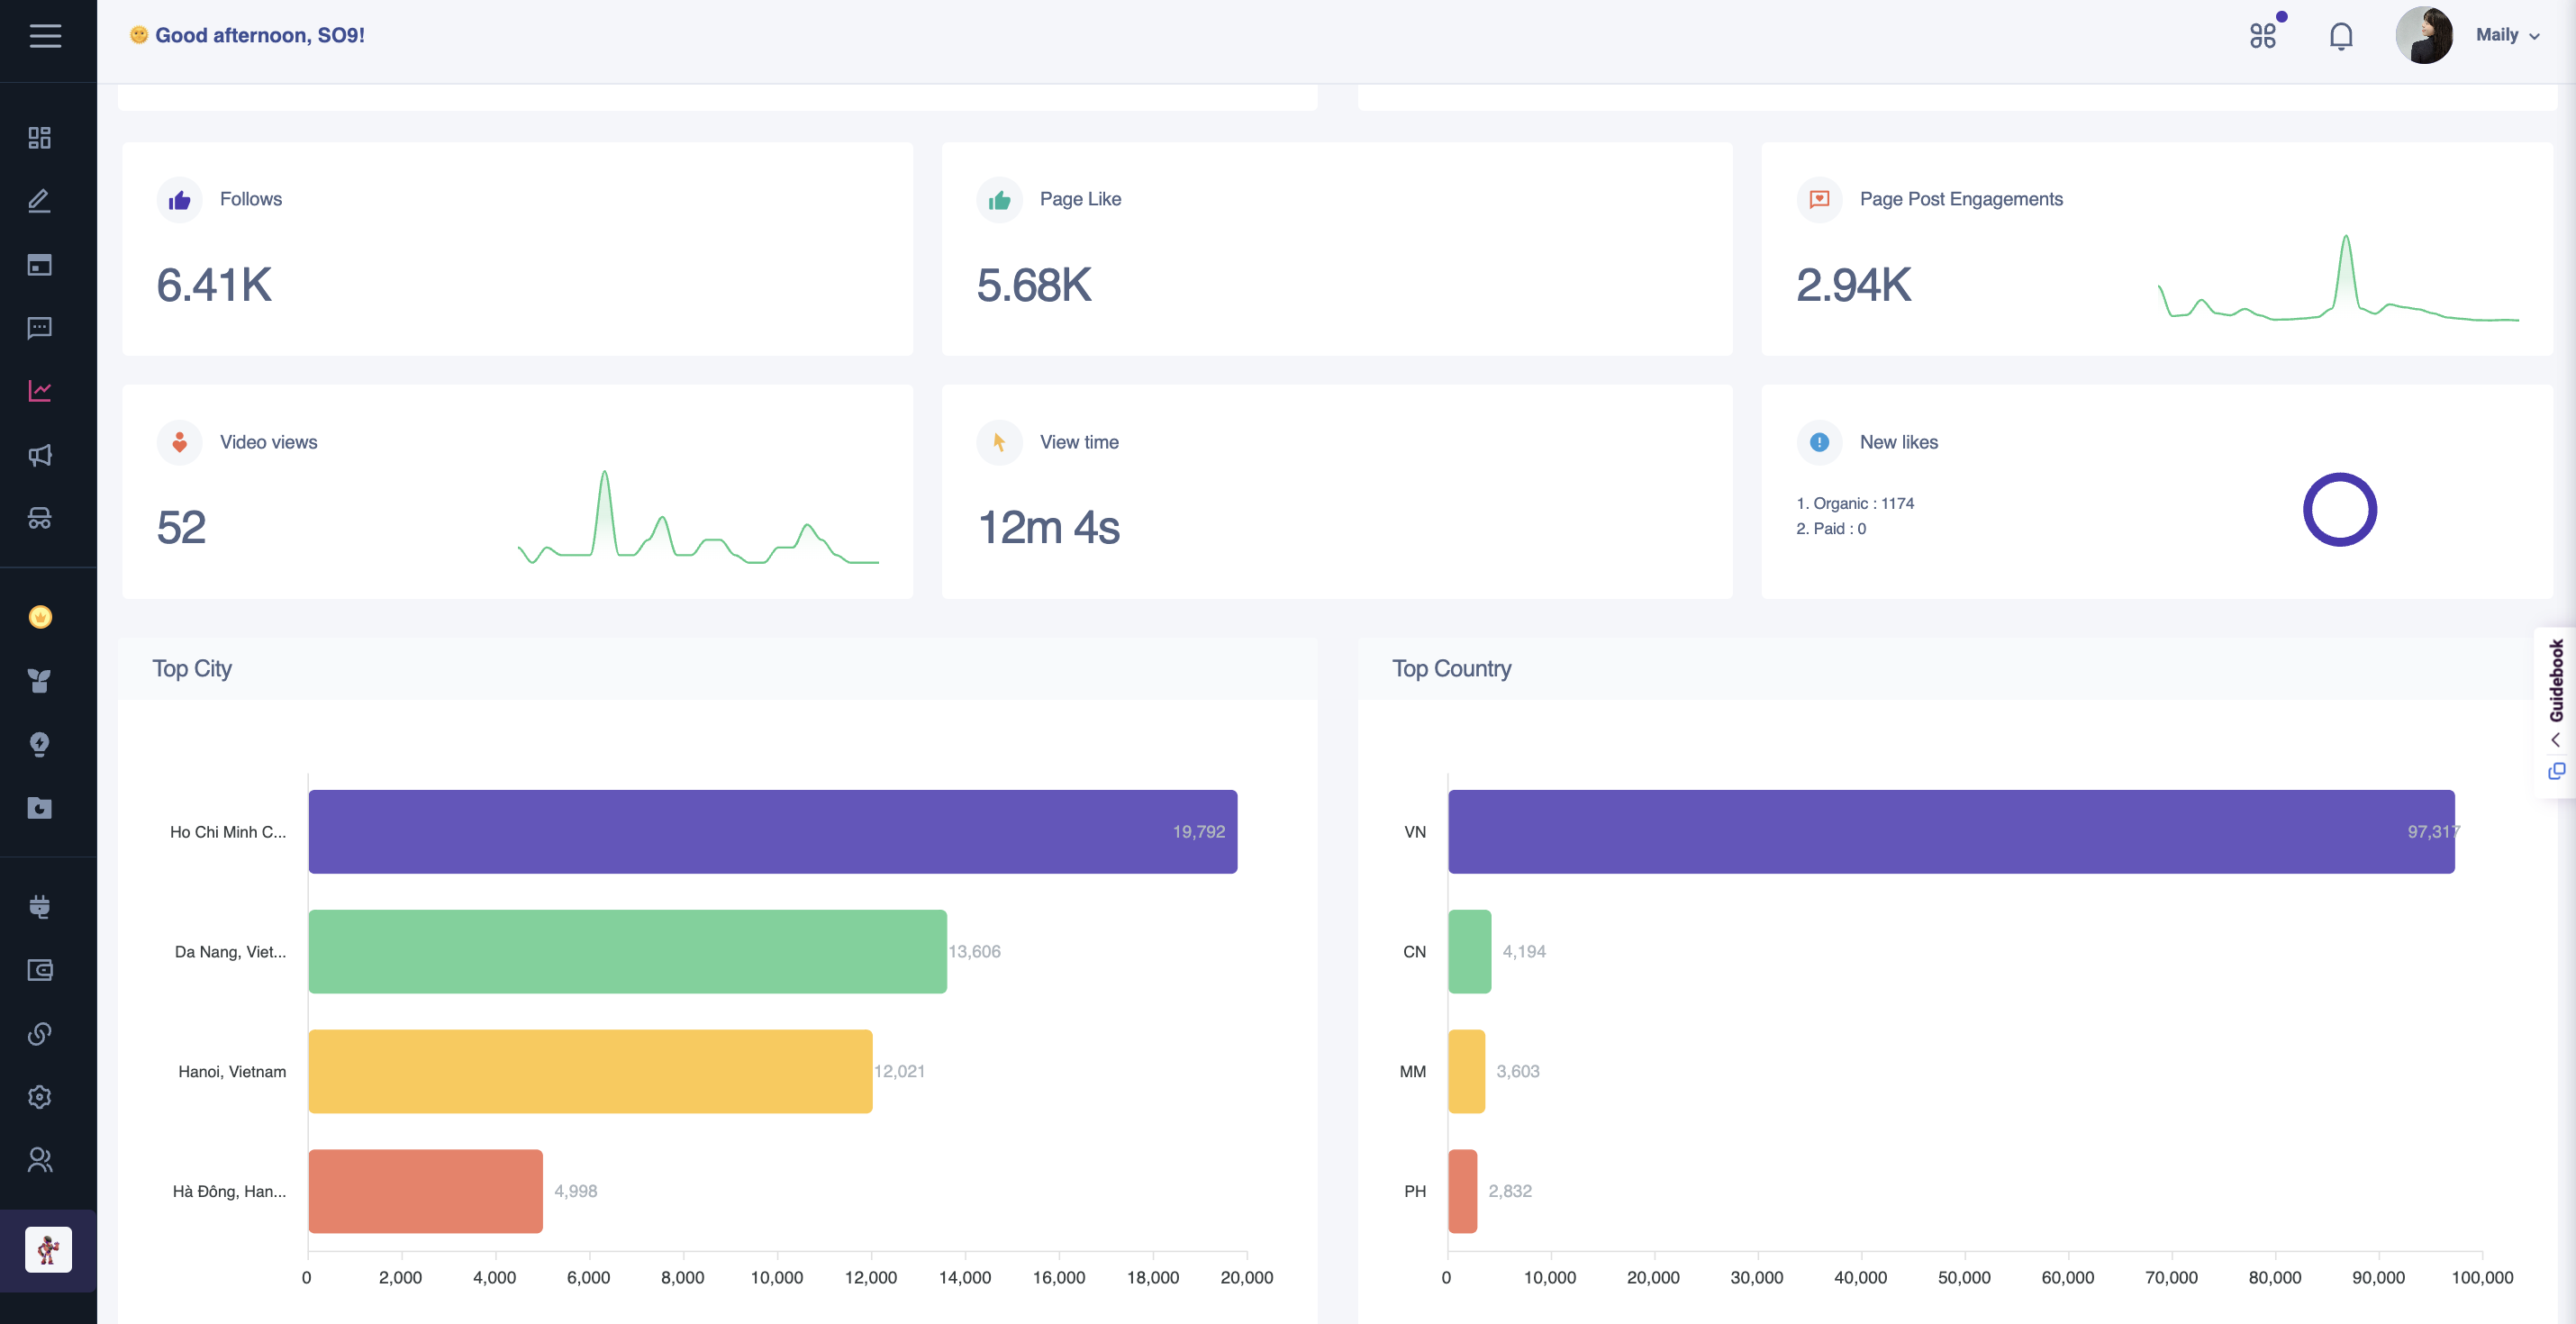Open the hamburger menu
This screenshot has width=2576, height=1324.
coord(45,36)
